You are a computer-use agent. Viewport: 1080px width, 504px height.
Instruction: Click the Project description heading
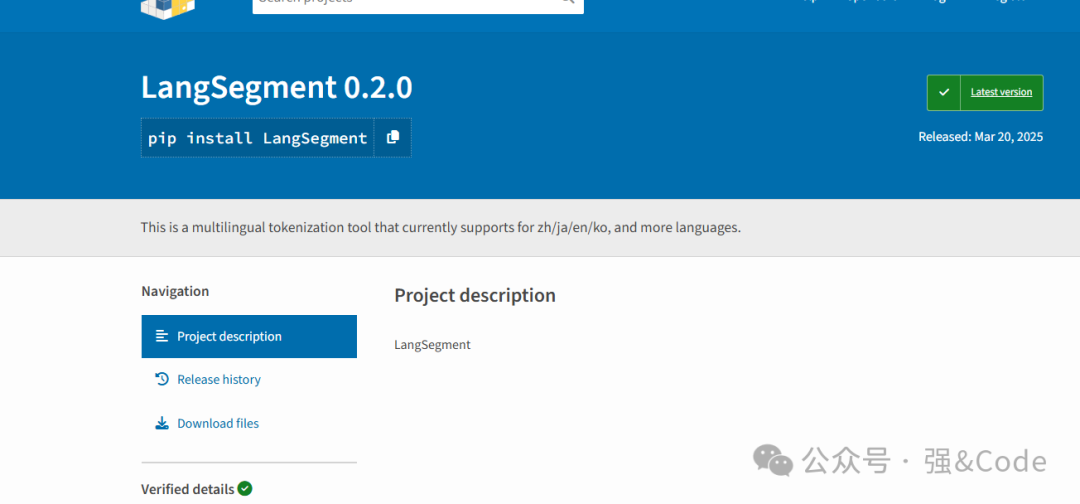pyautogui.click(x=475, y=295)
